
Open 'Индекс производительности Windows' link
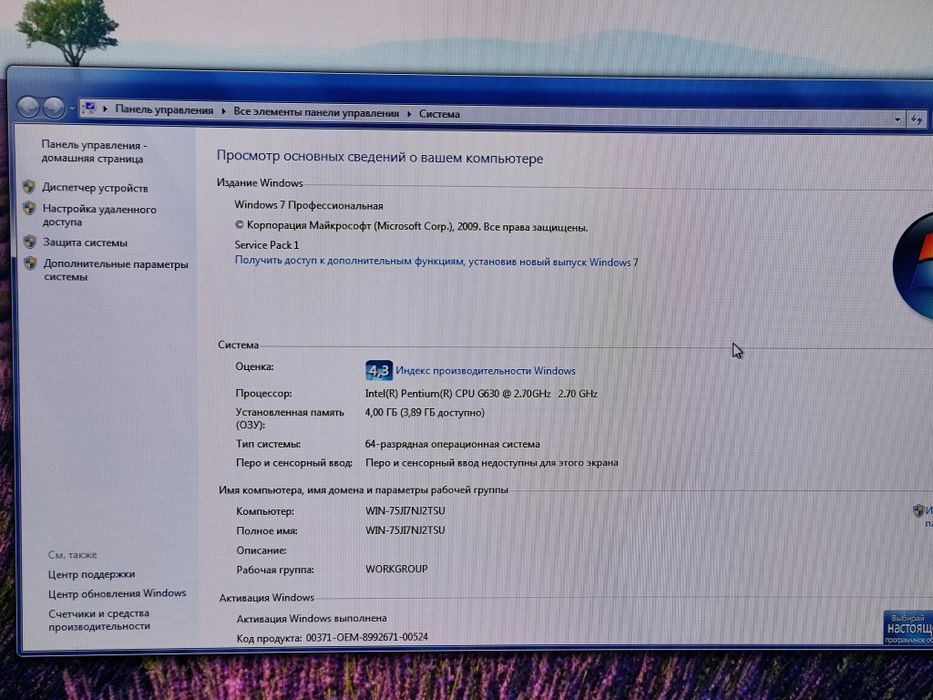point(486,371)
